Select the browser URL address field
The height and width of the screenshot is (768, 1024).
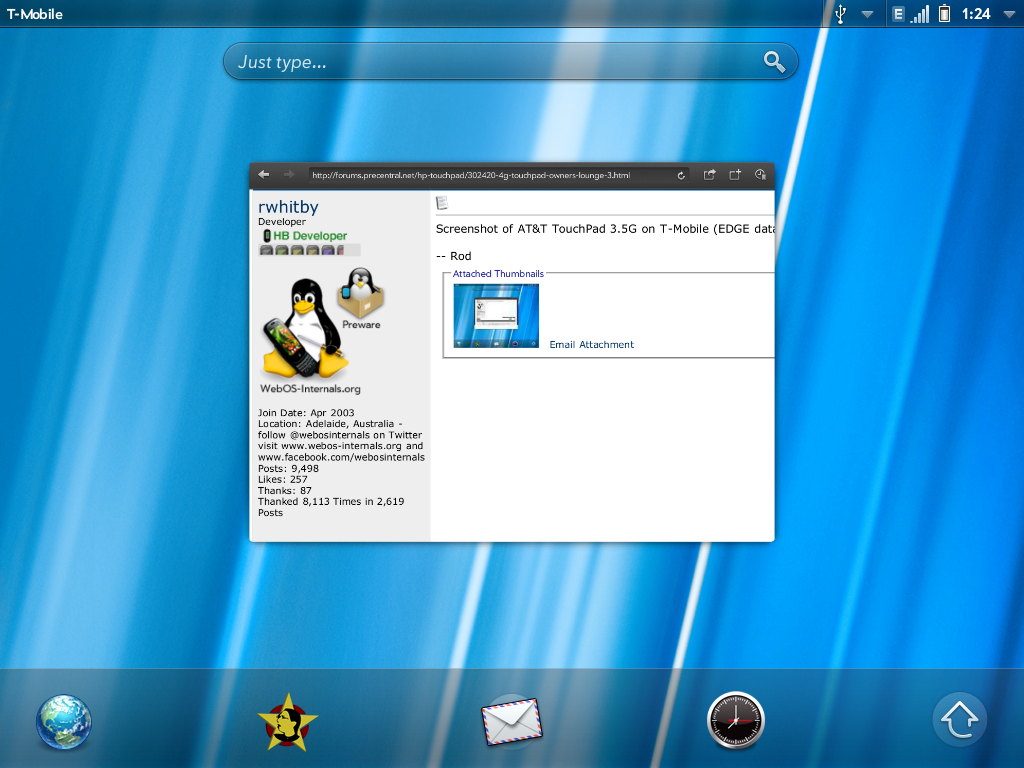500,175
